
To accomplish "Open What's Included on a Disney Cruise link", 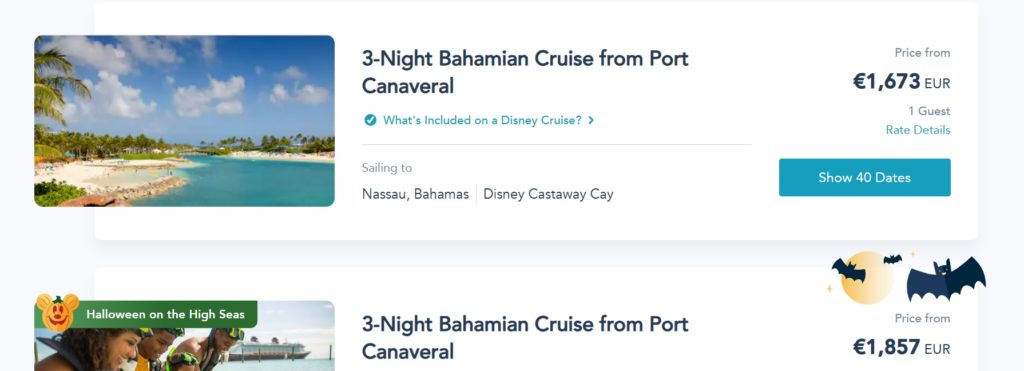I will coord(482,120).
